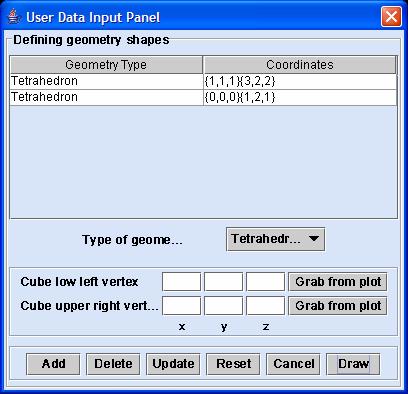Click the Reset button
The width and height of the screenshot is (408, 394).
pos(233,364)
